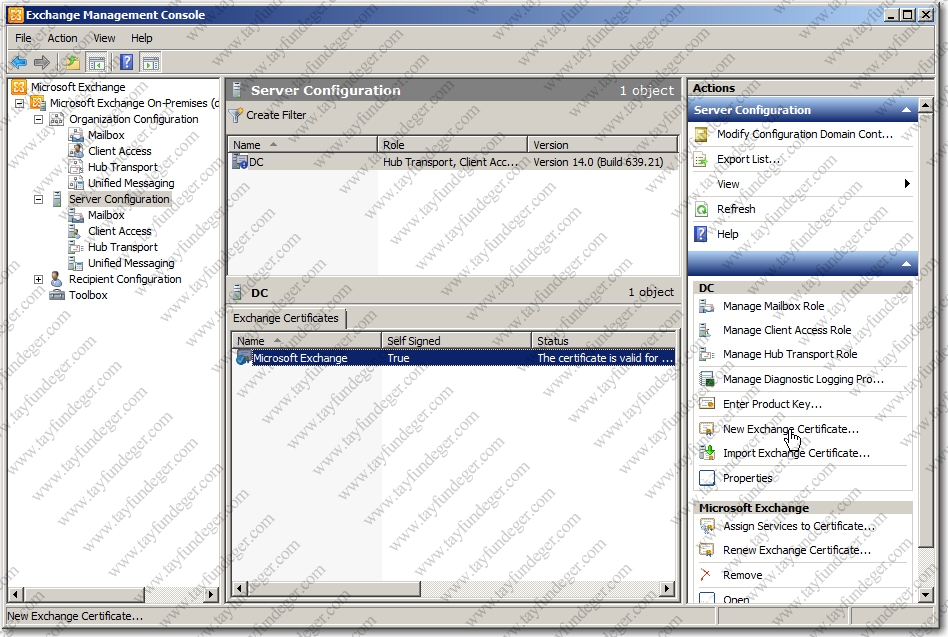Click Manage Hub Transport Role action
The image size is (948, 637).
[x=790, y=354]
